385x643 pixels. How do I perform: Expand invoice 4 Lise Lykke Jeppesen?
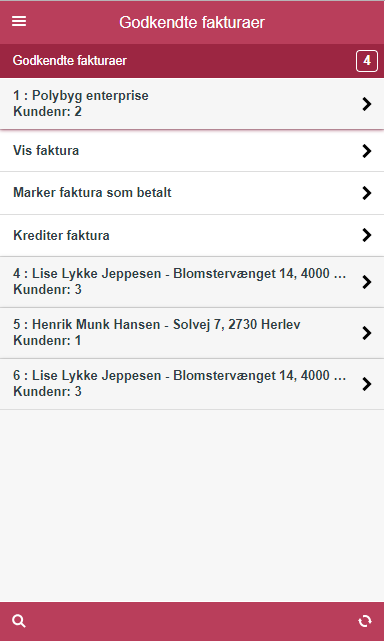pyautogui.click(x=192, y=282)
